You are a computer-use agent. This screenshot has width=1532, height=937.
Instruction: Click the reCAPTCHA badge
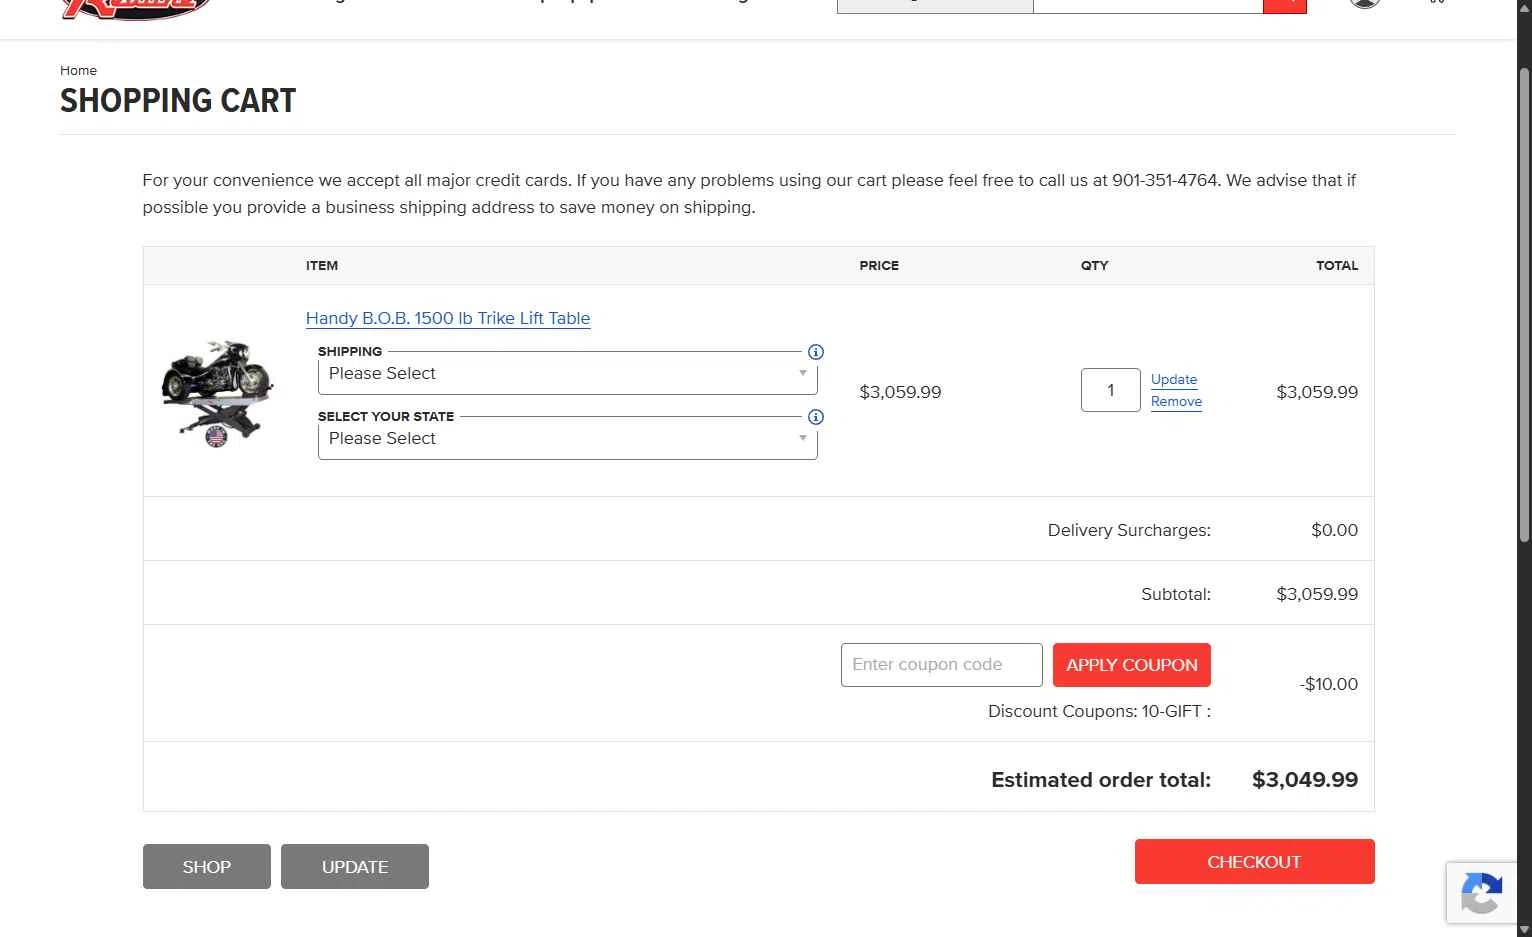click(1481, 892)
